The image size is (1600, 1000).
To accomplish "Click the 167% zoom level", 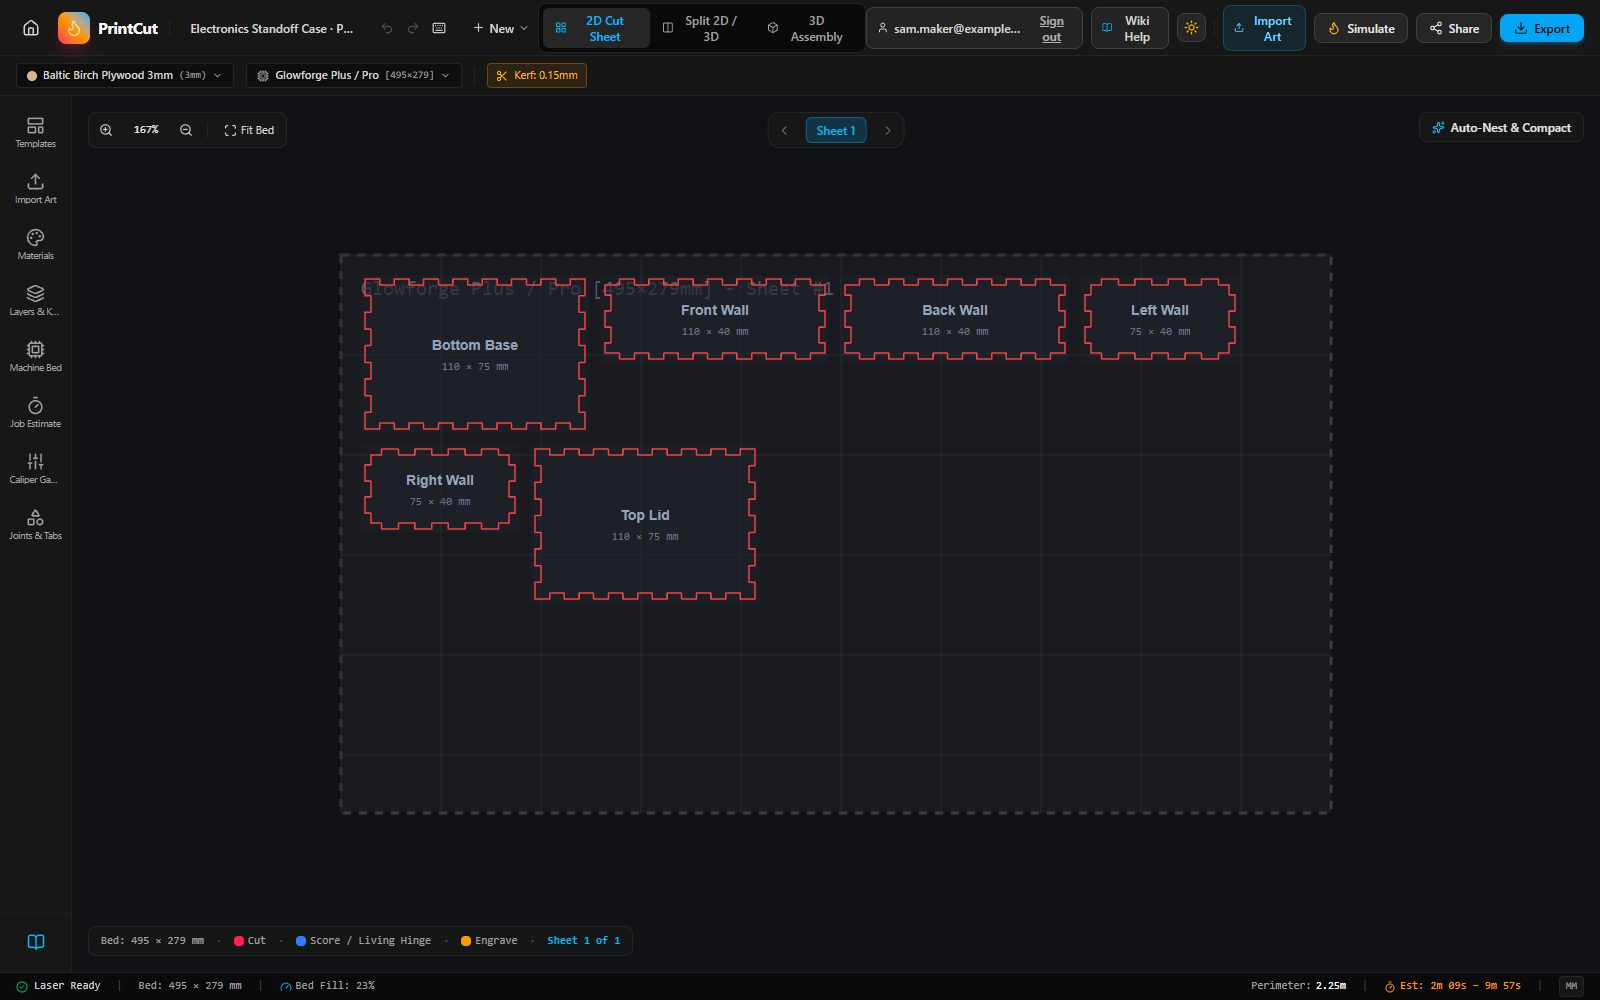I will [146, 130].
